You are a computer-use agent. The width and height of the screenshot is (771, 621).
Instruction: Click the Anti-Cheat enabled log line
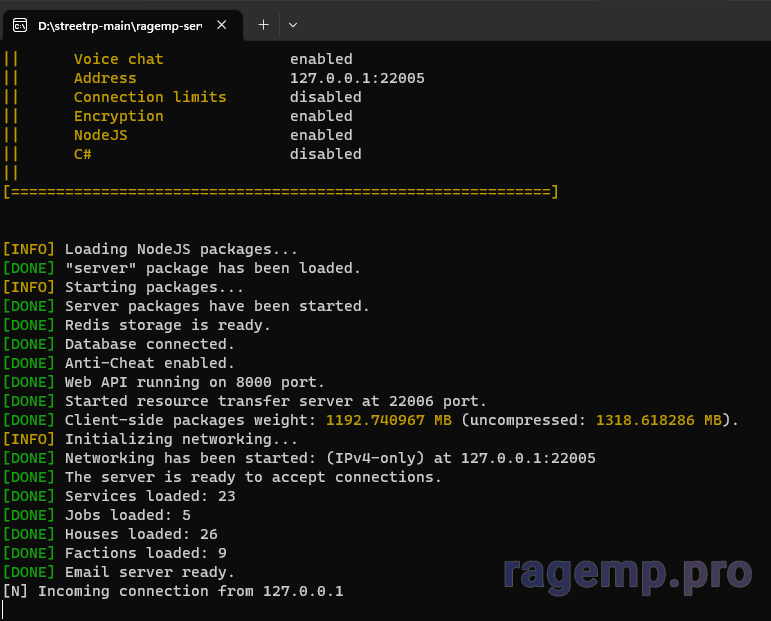coord(150,363)
